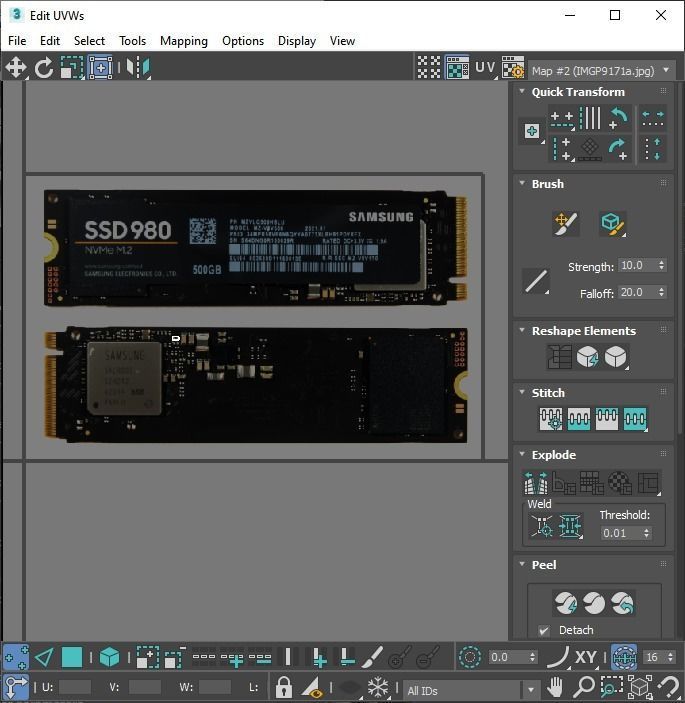
Task: Click the Weld Threshold value field
Action: click(621, 533)
